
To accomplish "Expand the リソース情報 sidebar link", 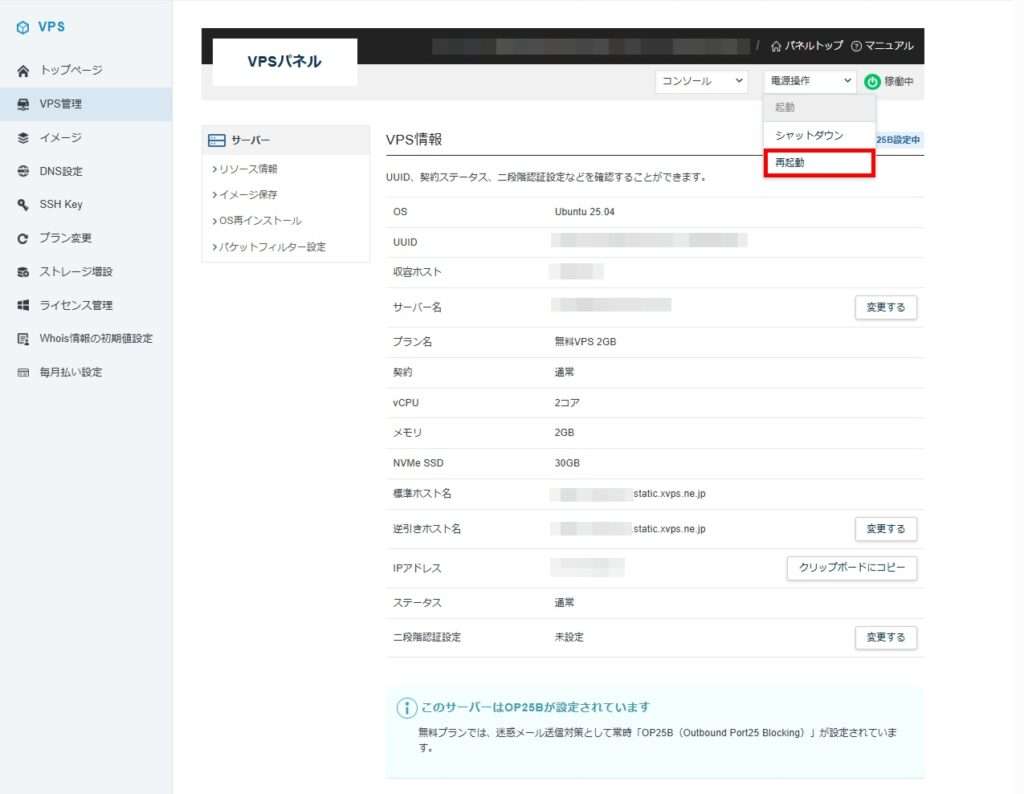I will coord(248,169).
